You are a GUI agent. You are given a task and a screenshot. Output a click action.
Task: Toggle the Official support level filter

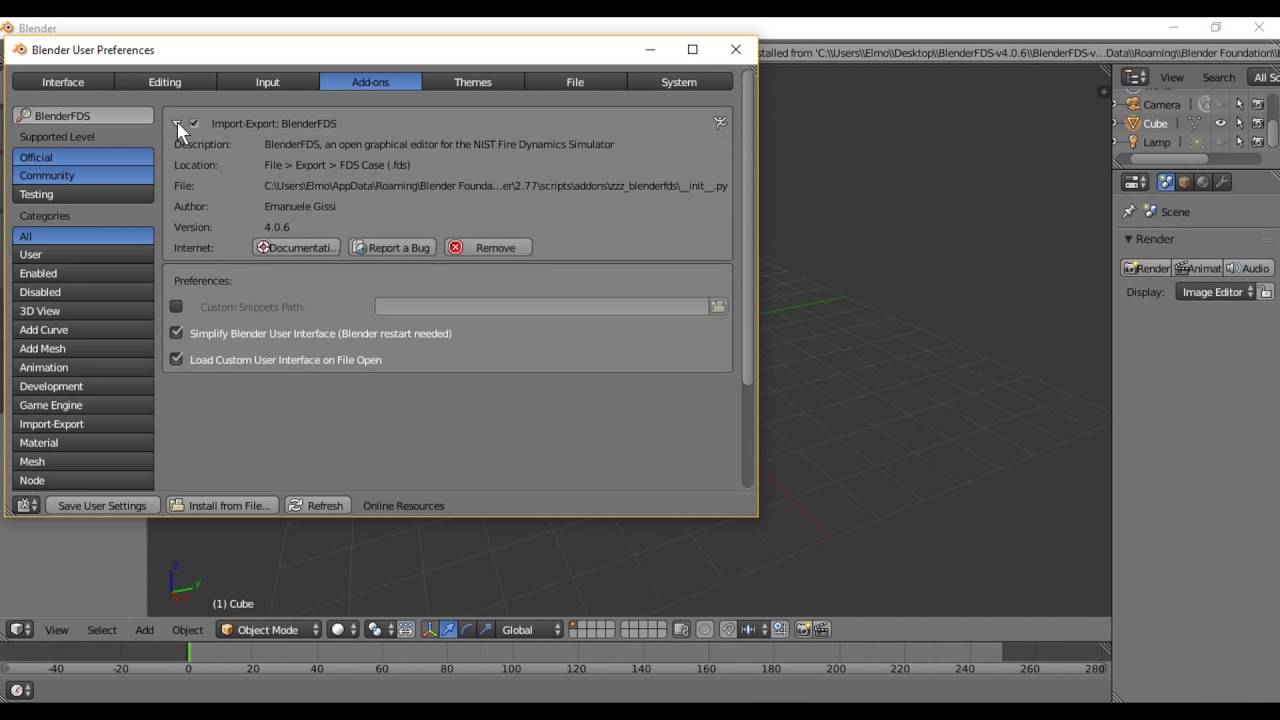pyautogui.click(x=83, y=157)
